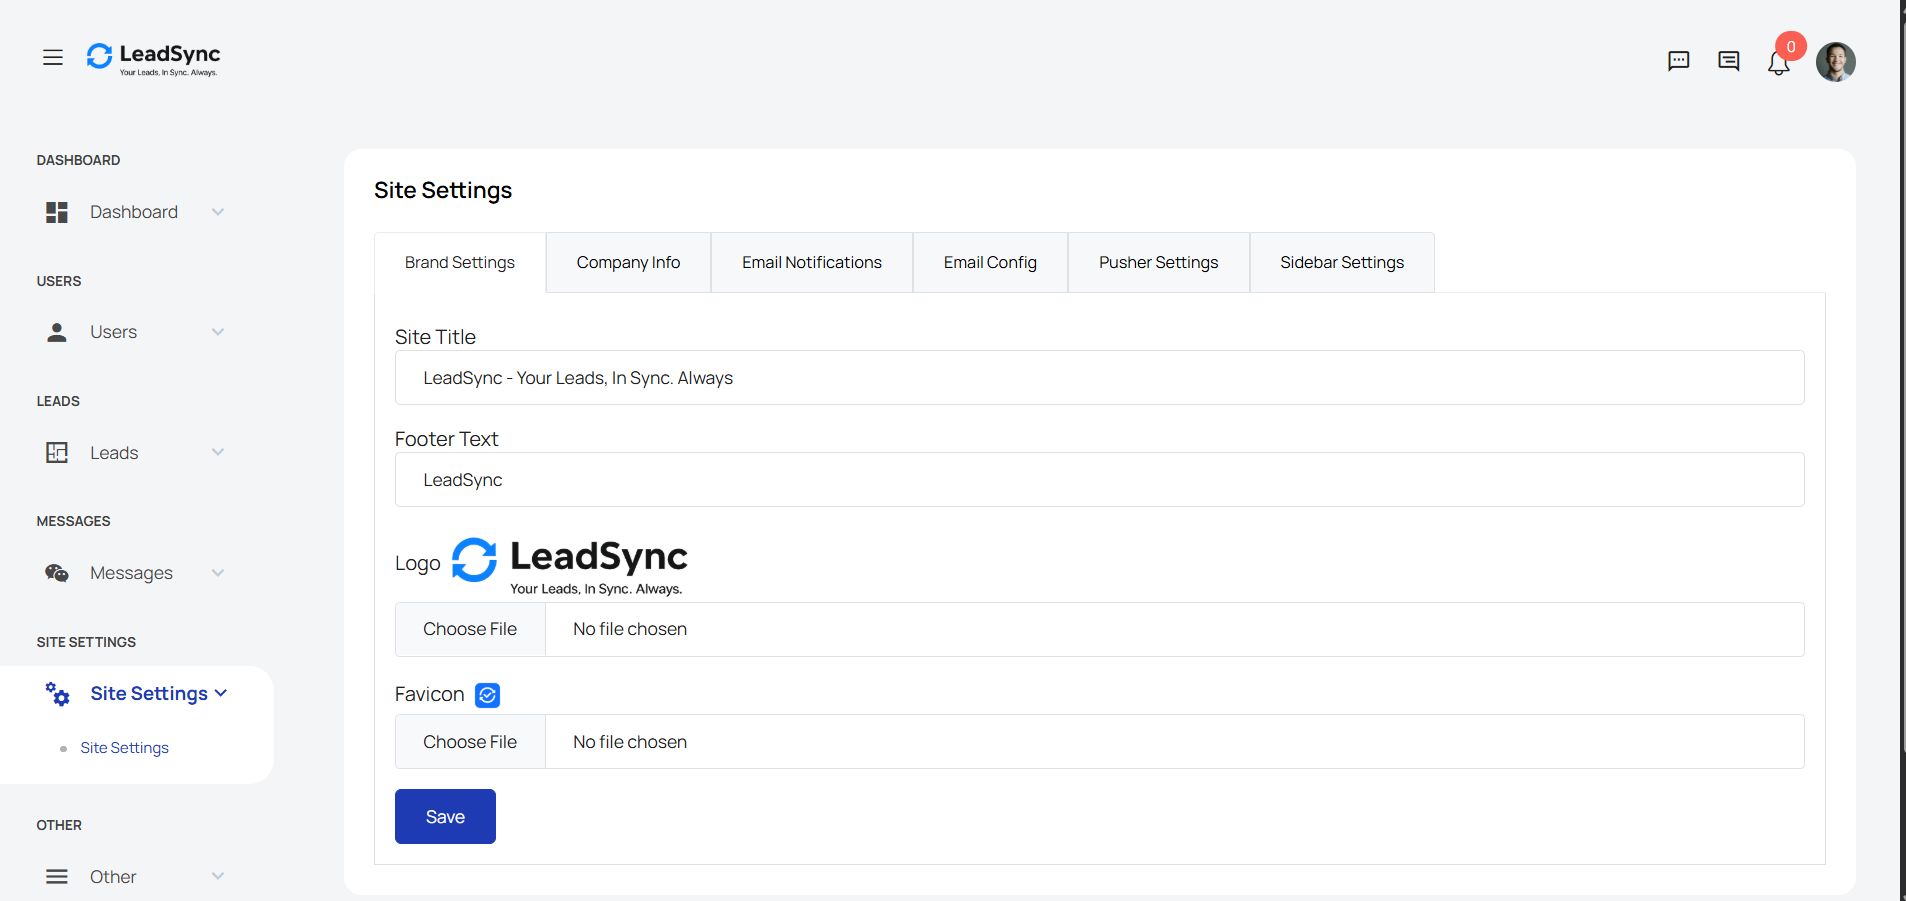Viewport: 1906px width, 901px height.
Task: Expand the Other sidebar menu
Action: click(x=134, y=877)
